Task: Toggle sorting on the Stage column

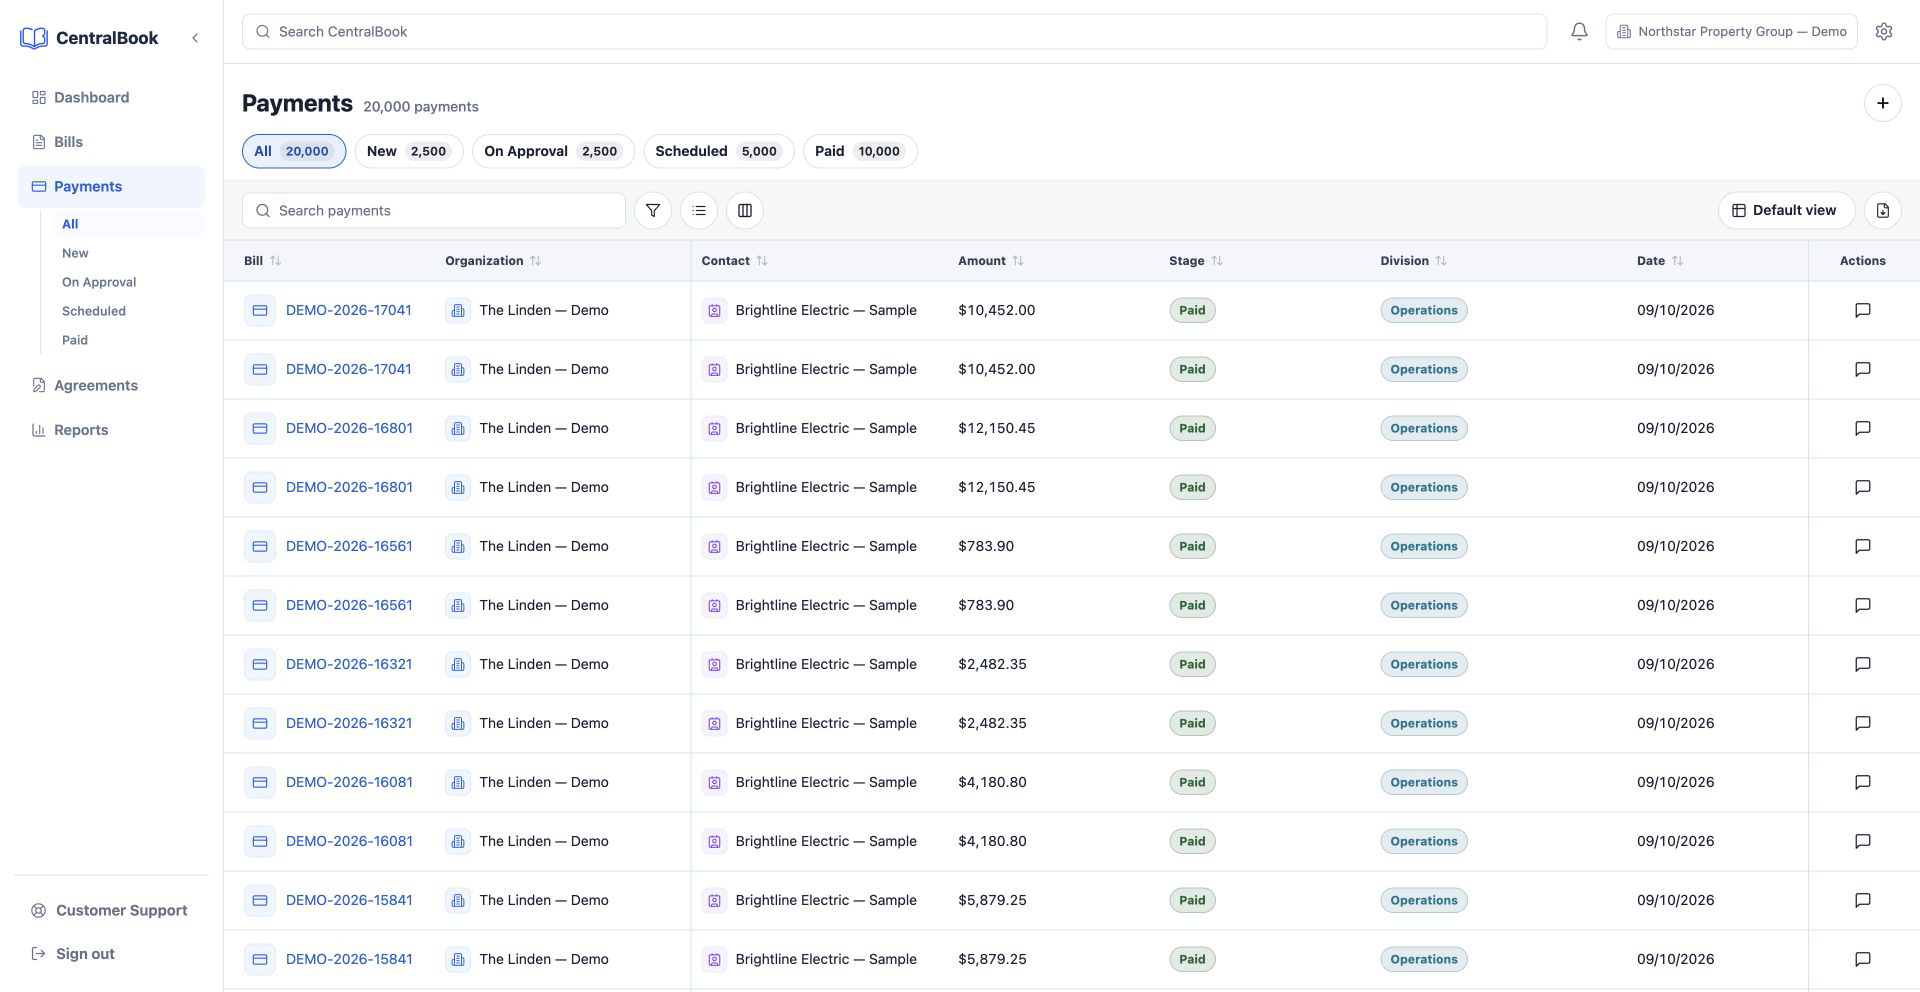Action: [x=1196, y=260]
